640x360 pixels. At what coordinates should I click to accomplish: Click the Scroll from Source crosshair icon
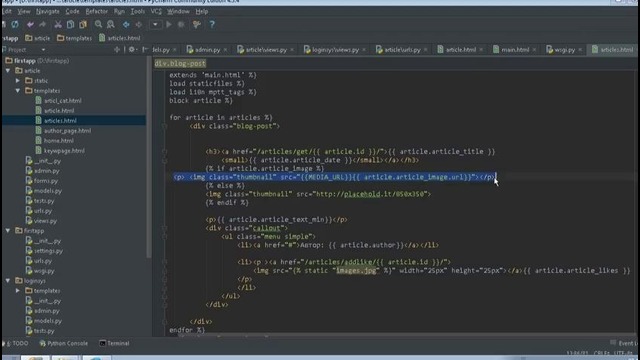pyautogui.click(x=117, y=49)
